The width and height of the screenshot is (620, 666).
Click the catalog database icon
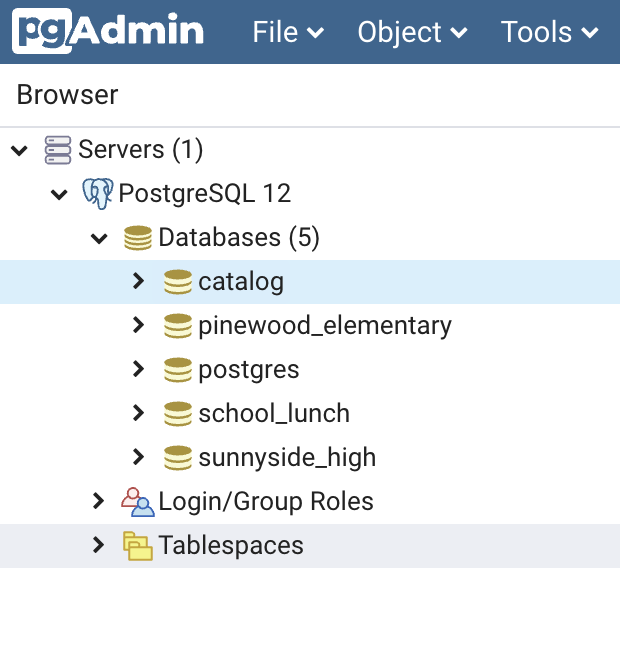click(178, 282)
